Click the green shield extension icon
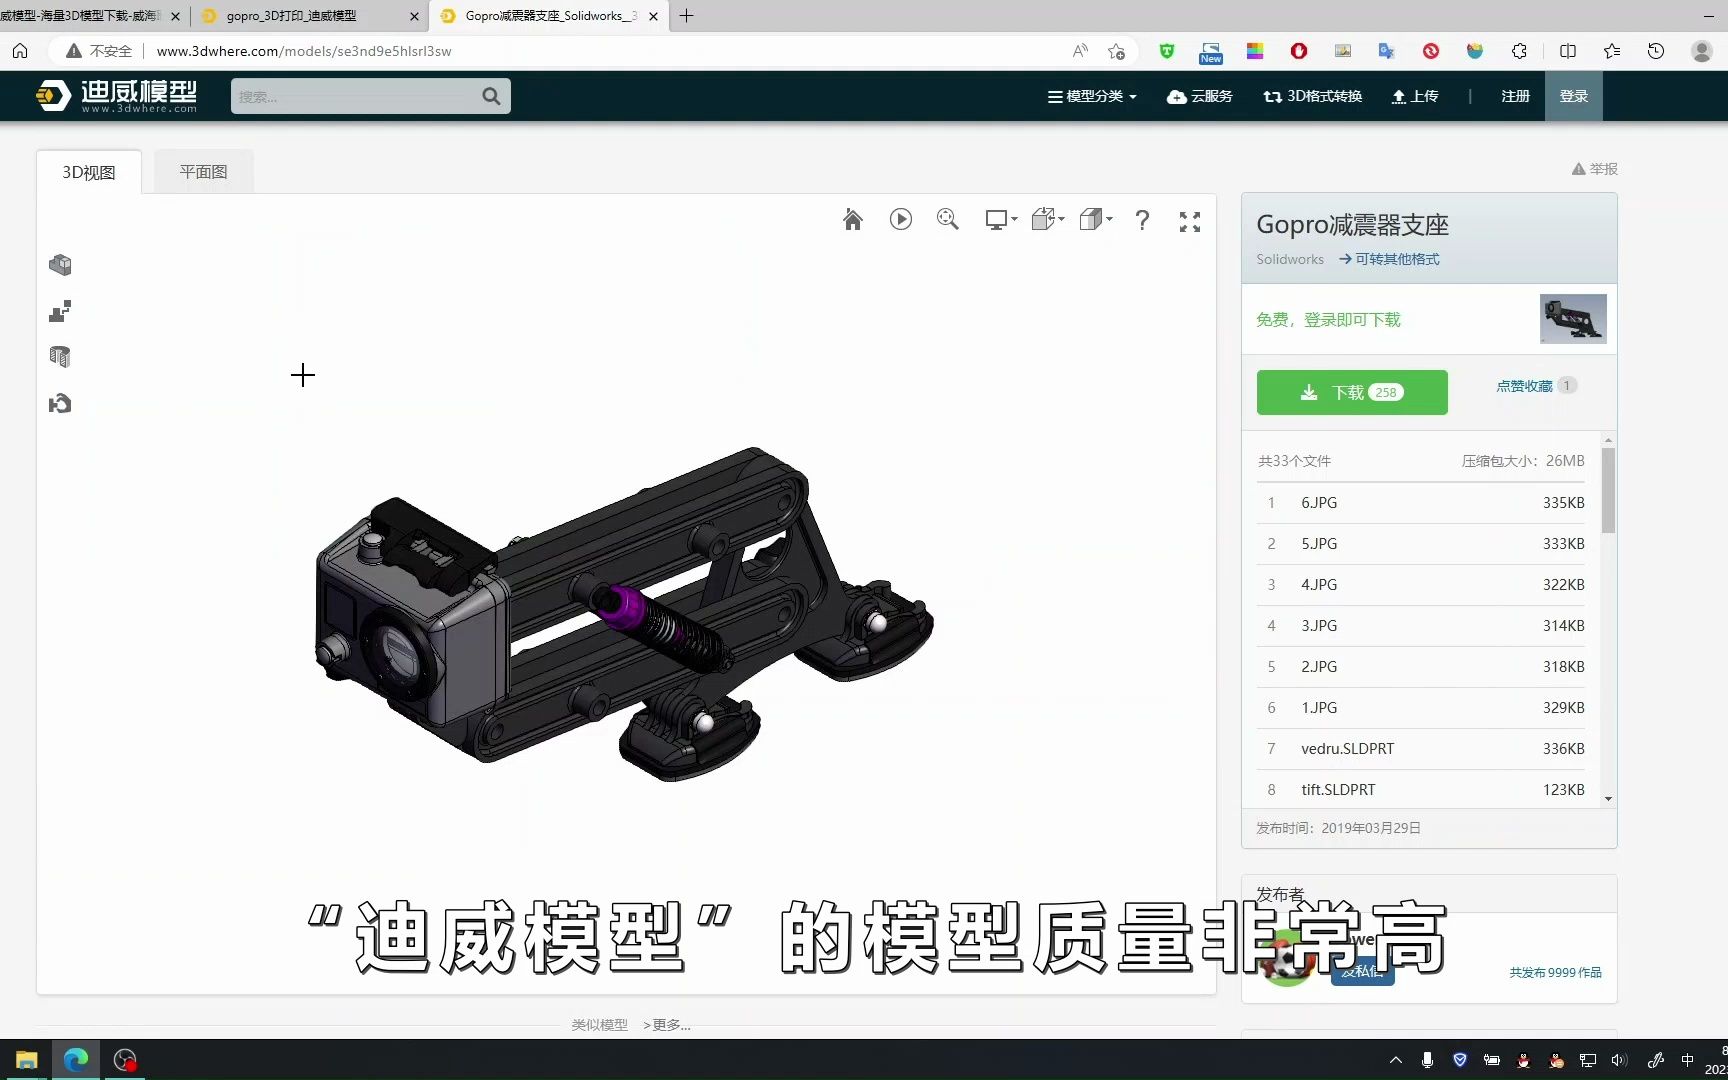Image resolution: width=1728 pixels, height=1080 pixels. click(x=1166, y=51)
